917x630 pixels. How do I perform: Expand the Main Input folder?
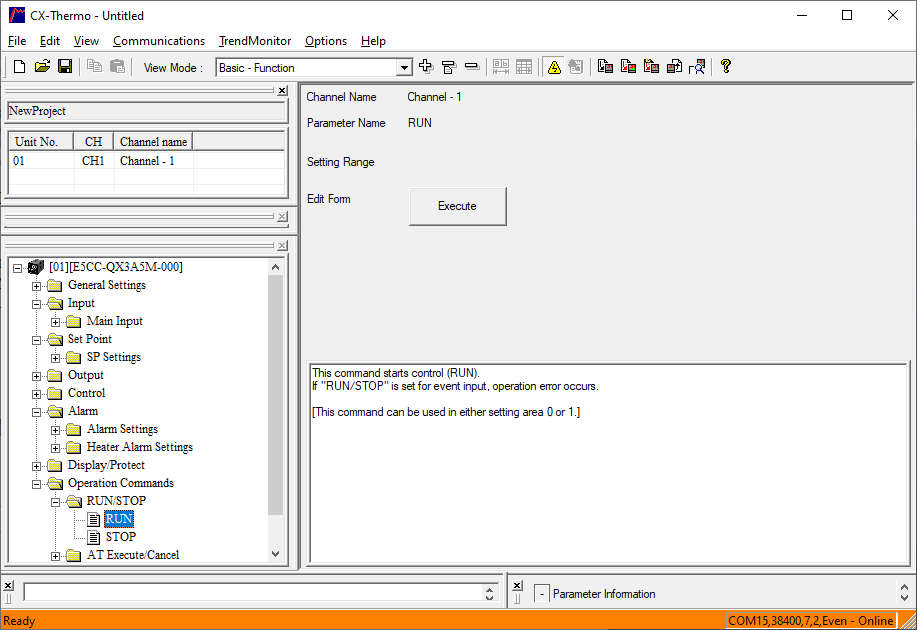(55, 322)
